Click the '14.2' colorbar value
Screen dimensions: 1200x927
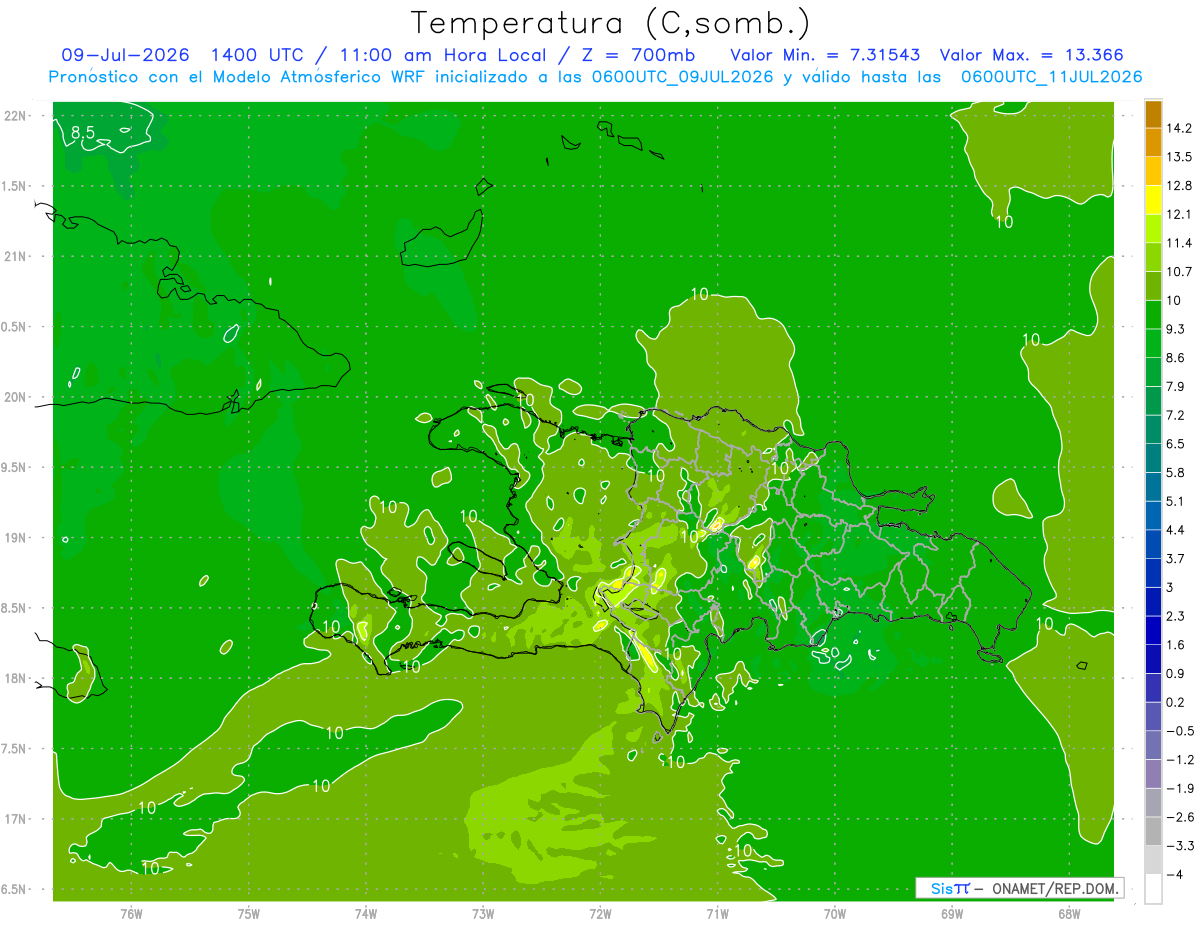click(1179, 128)
